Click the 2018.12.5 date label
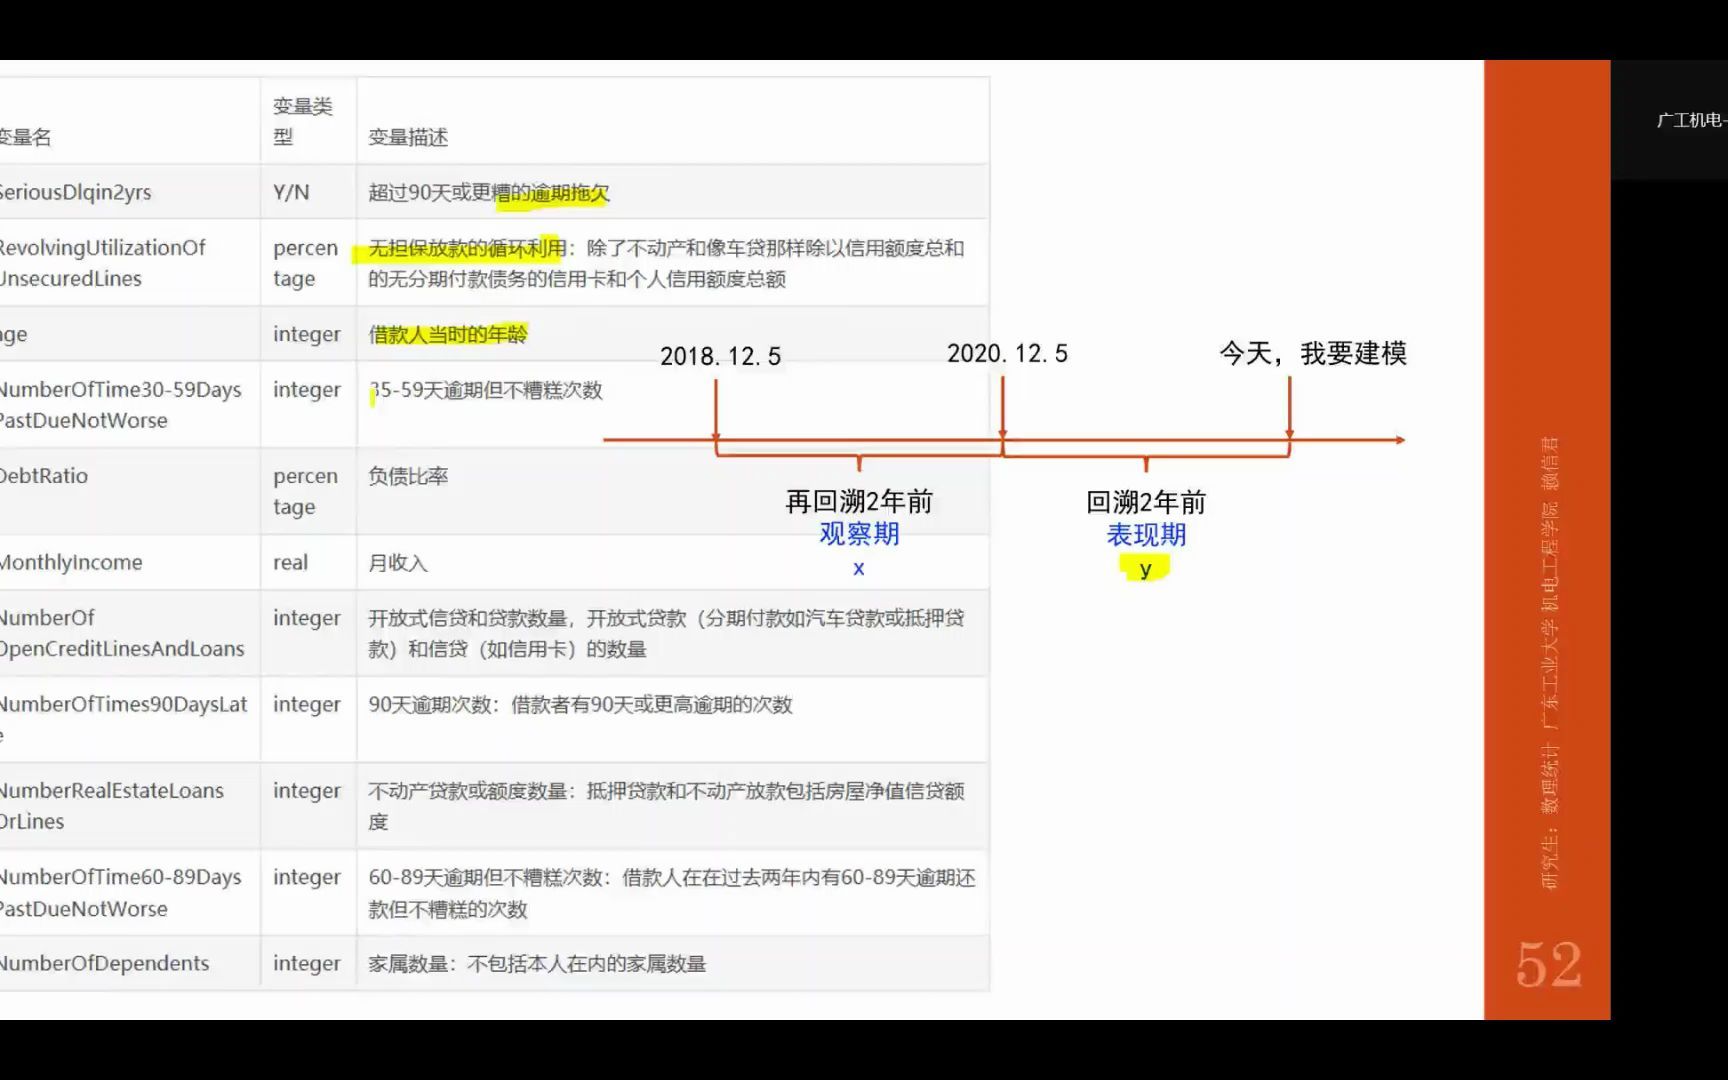Viewport: 1728px width, 1080px height. coord(722,356)
